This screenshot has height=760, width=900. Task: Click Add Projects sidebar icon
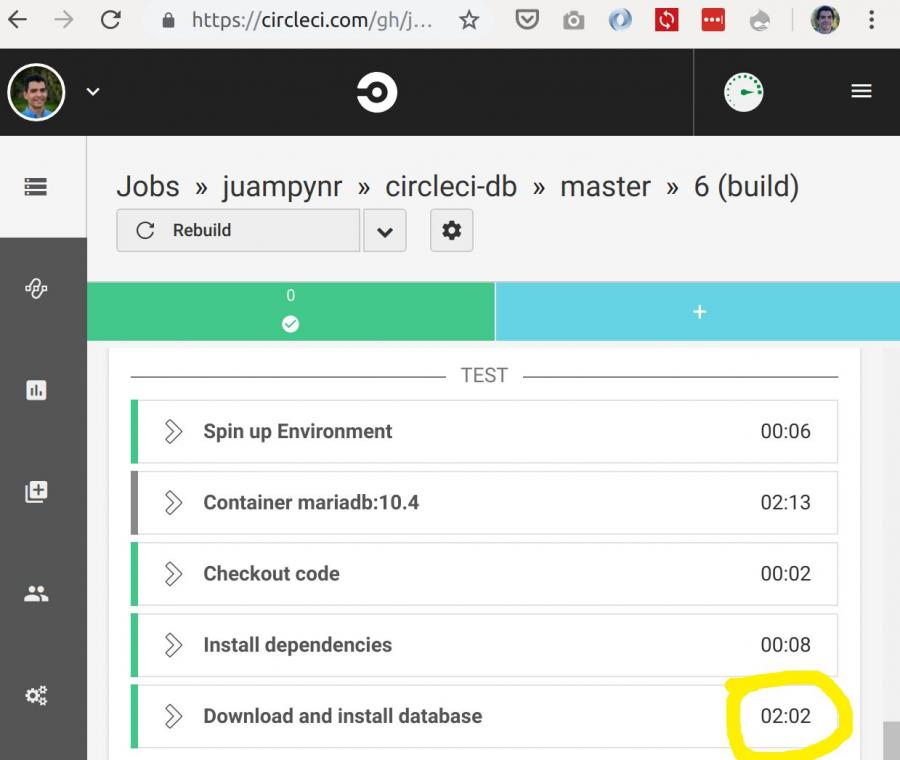[x=36, y=492]
